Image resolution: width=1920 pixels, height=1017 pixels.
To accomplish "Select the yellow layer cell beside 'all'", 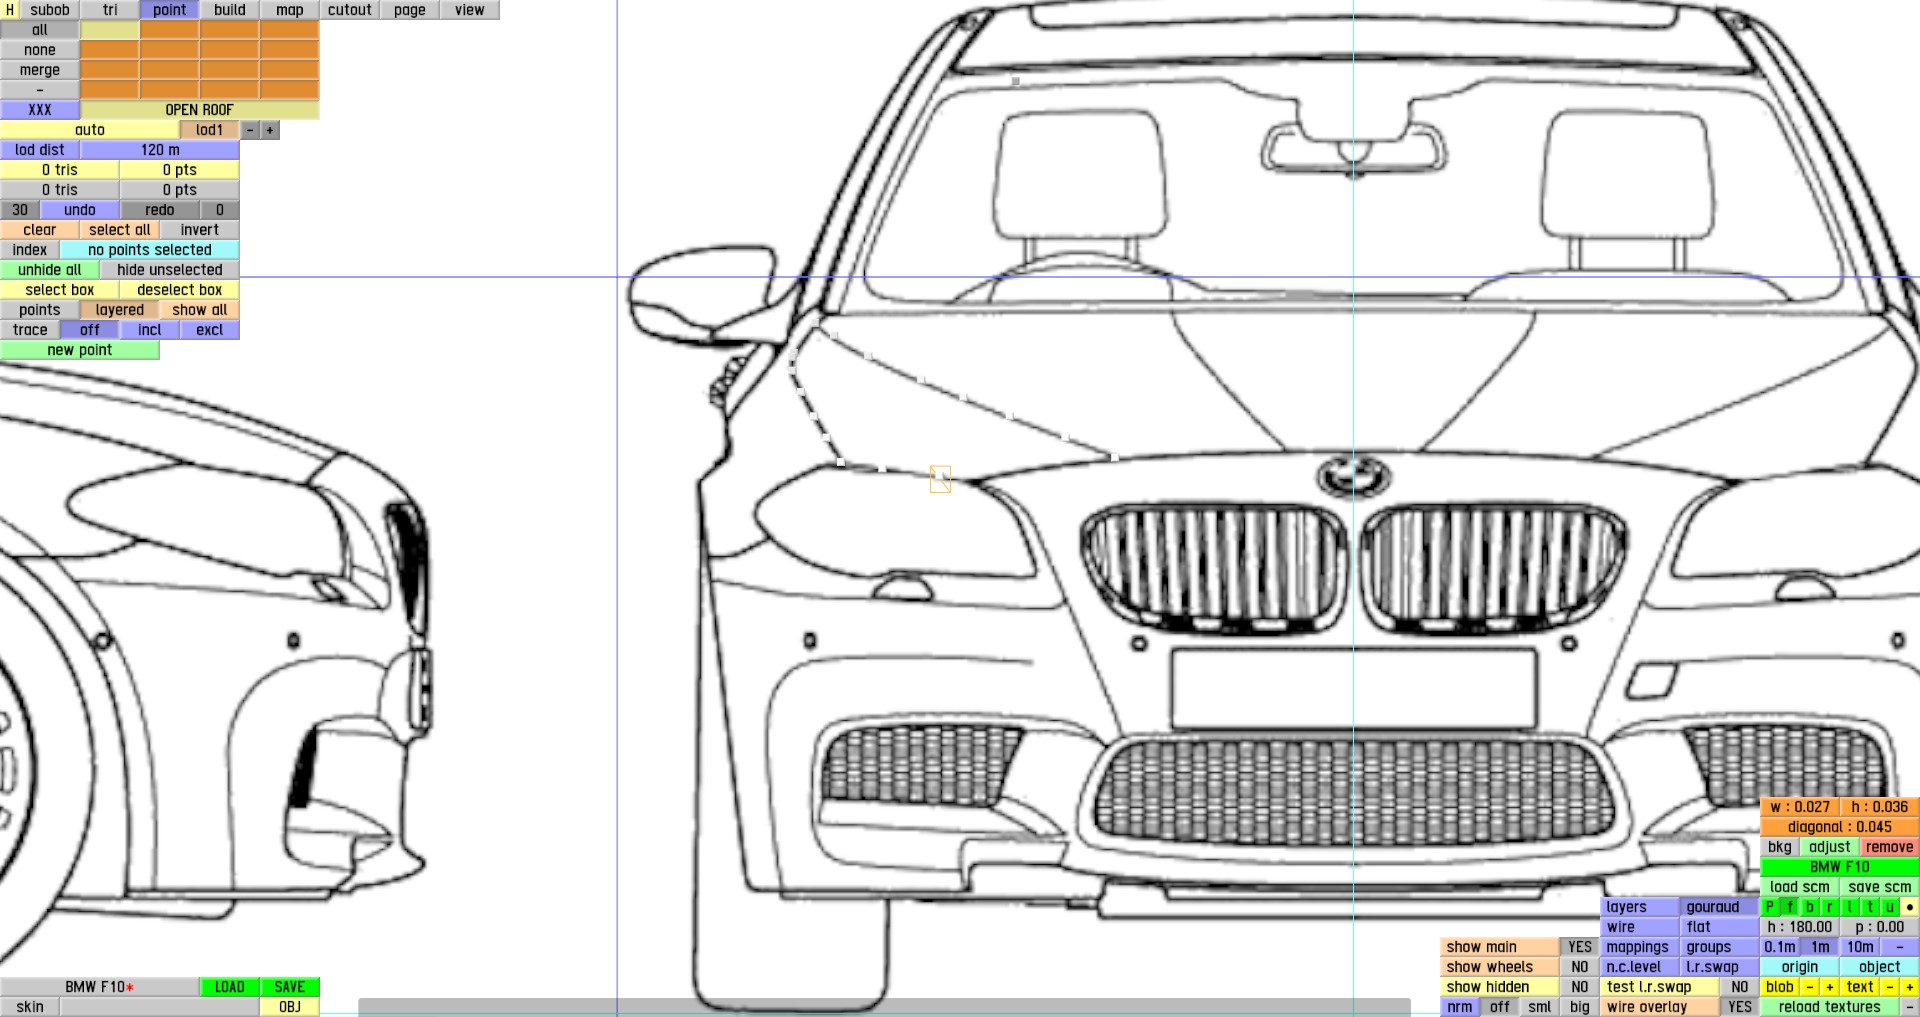I will (110, 30).
